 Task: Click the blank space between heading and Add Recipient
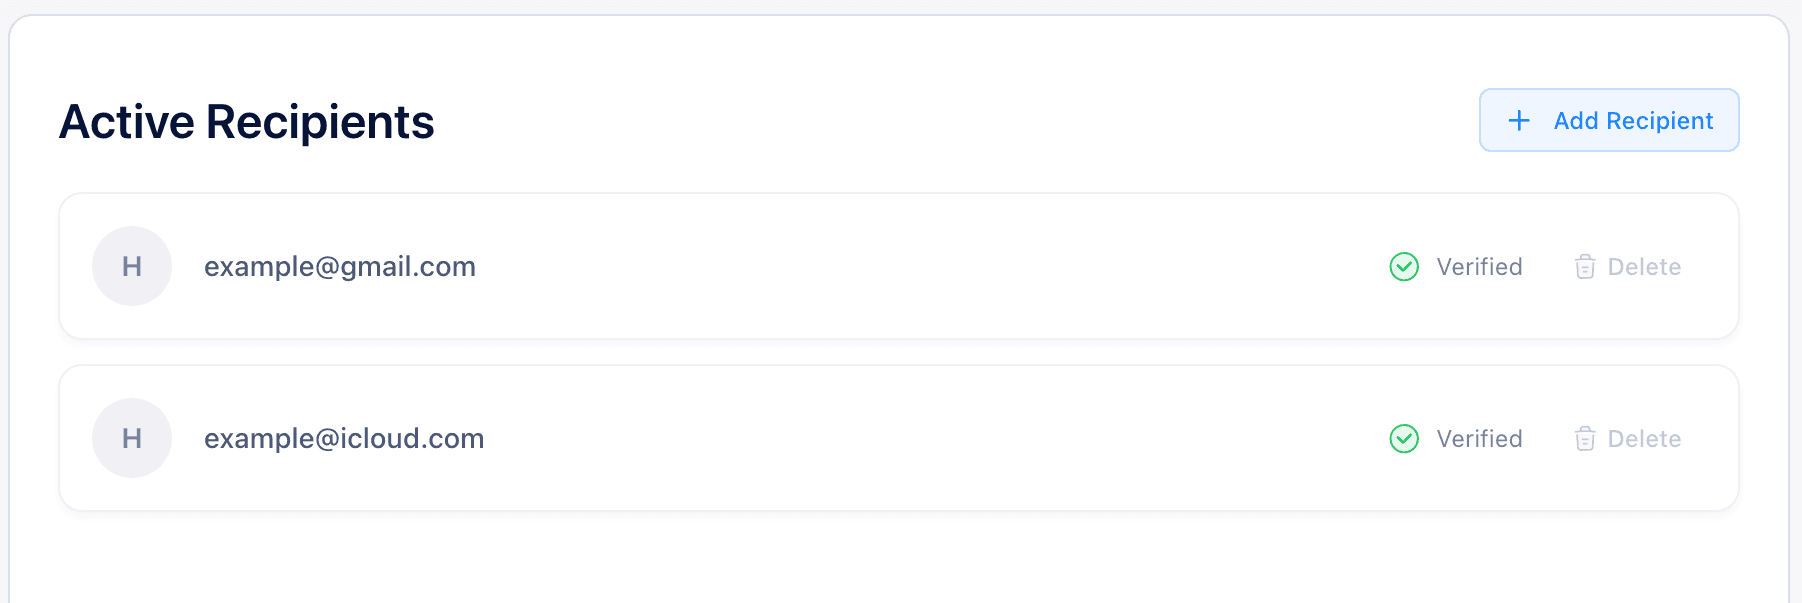point(950,121)
